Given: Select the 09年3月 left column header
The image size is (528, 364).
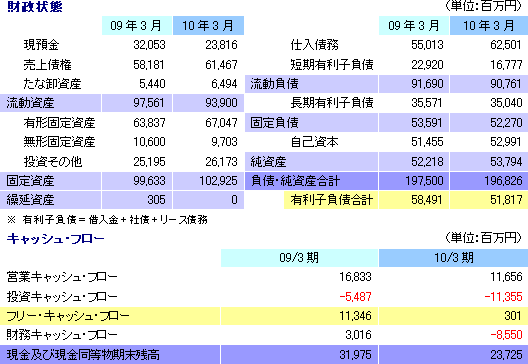Looking at the screenshot, I should 137,26.
